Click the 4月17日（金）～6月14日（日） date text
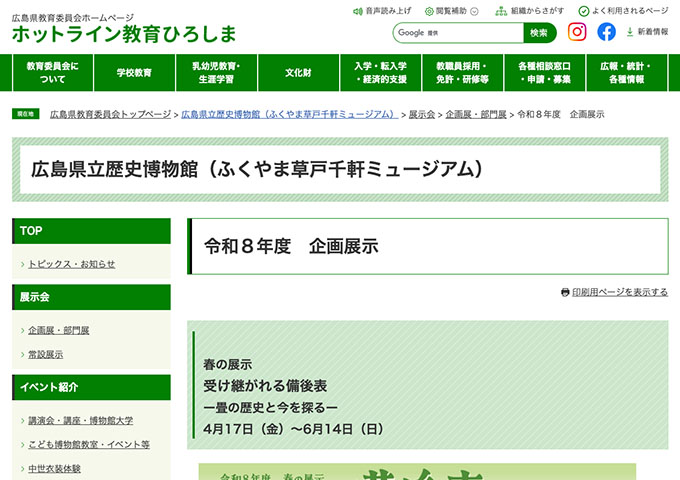Viewport: 680px width, 480px height. pos(294,429)
